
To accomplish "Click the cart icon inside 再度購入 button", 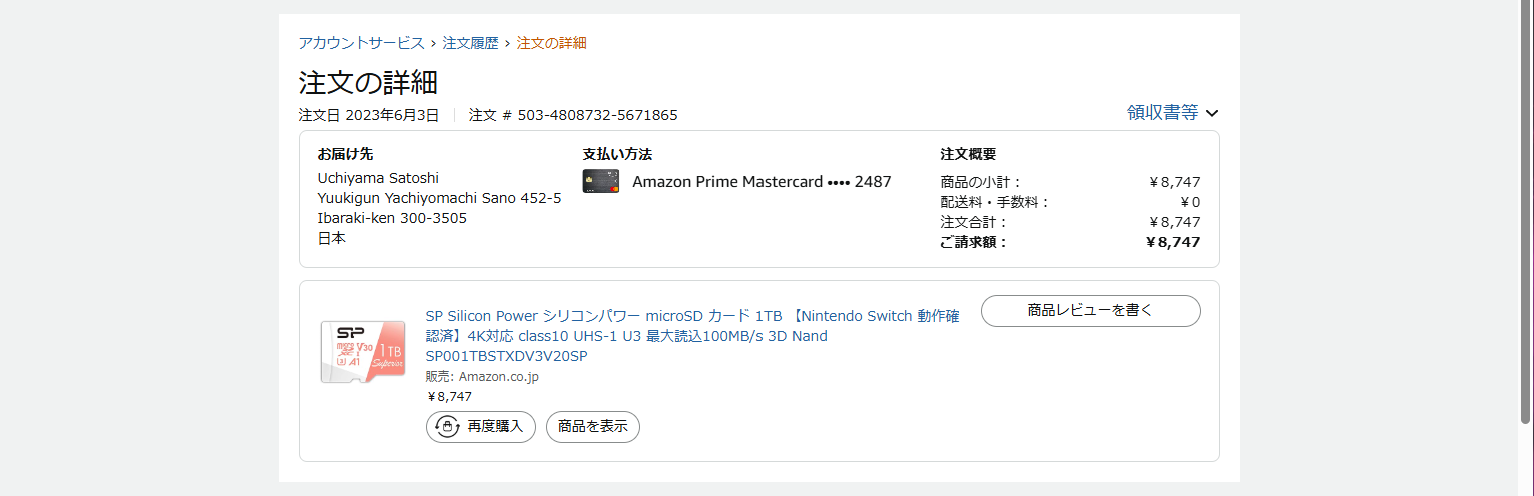I will pos(445,427).
